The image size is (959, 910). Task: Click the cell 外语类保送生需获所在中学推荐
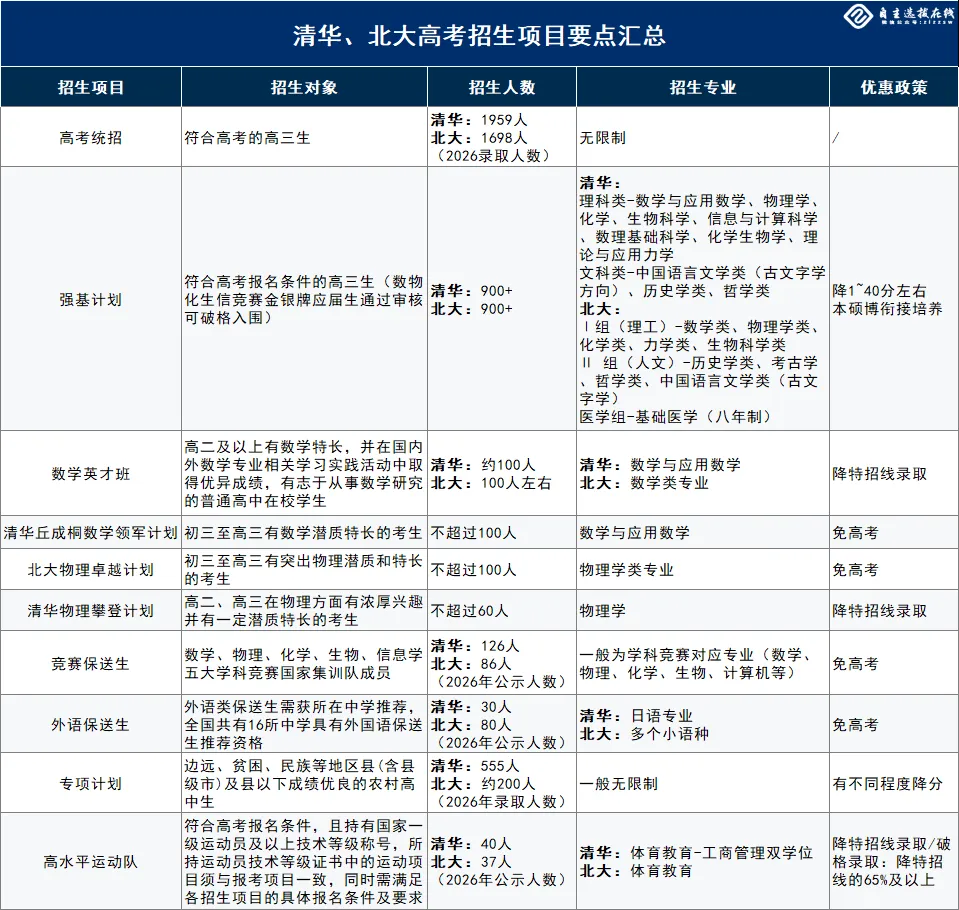305,724
